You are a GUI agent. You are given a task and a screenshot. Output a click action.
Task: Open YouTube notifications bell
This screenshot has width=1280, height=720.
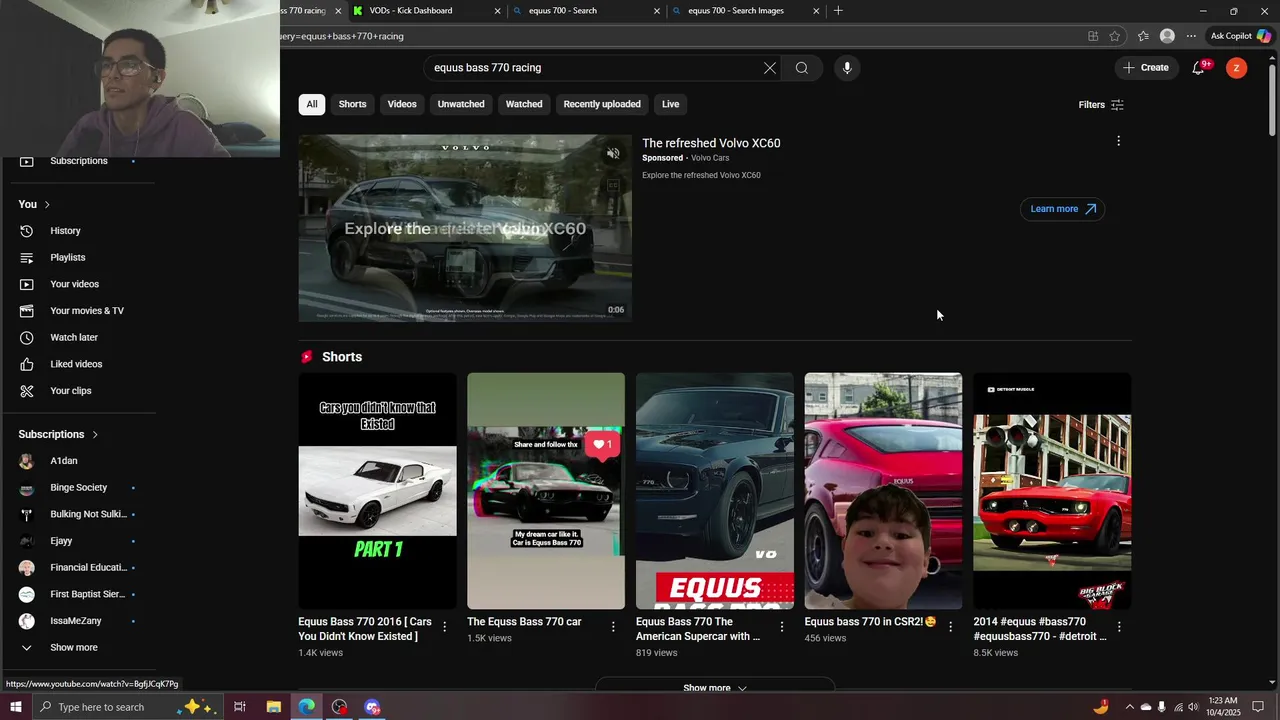(1198, 68)
